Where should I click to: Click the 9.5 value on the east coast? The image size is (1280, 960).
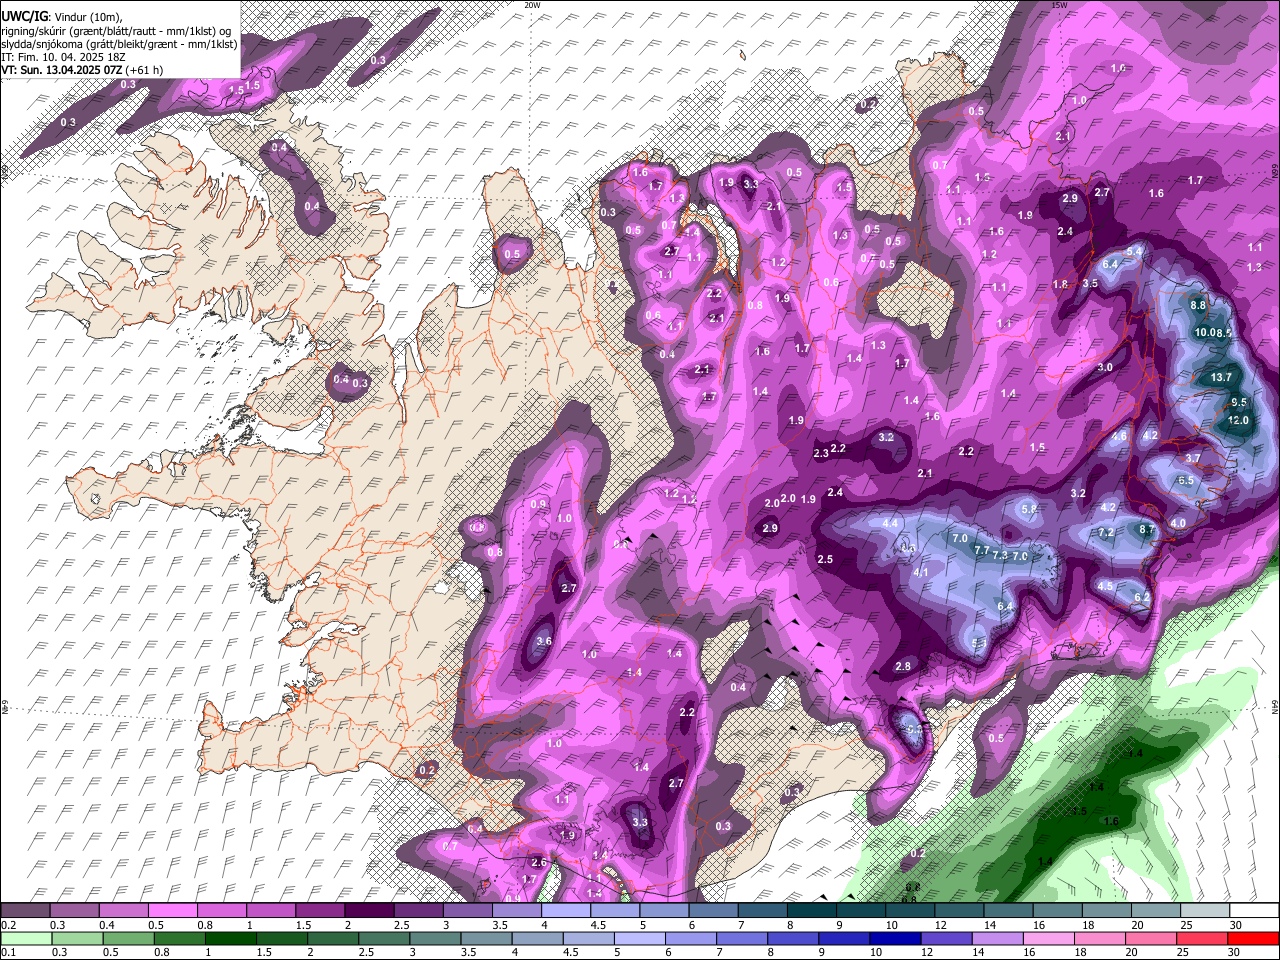(x=1239, y=402)
